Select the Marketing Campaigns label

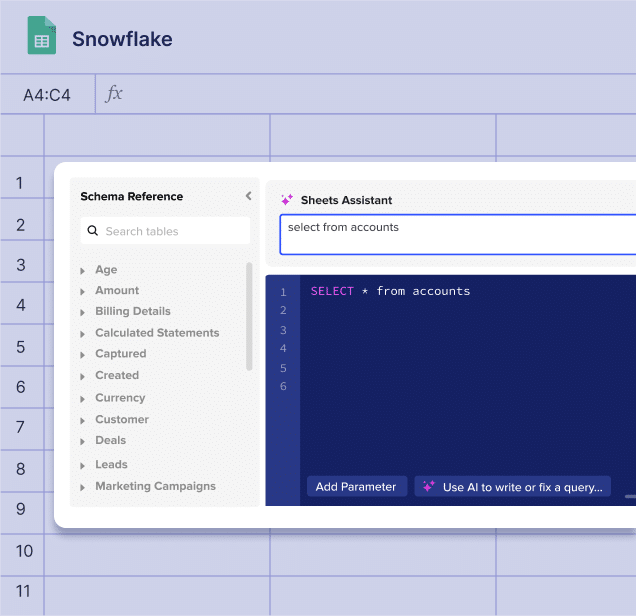[x=155, y=486]
